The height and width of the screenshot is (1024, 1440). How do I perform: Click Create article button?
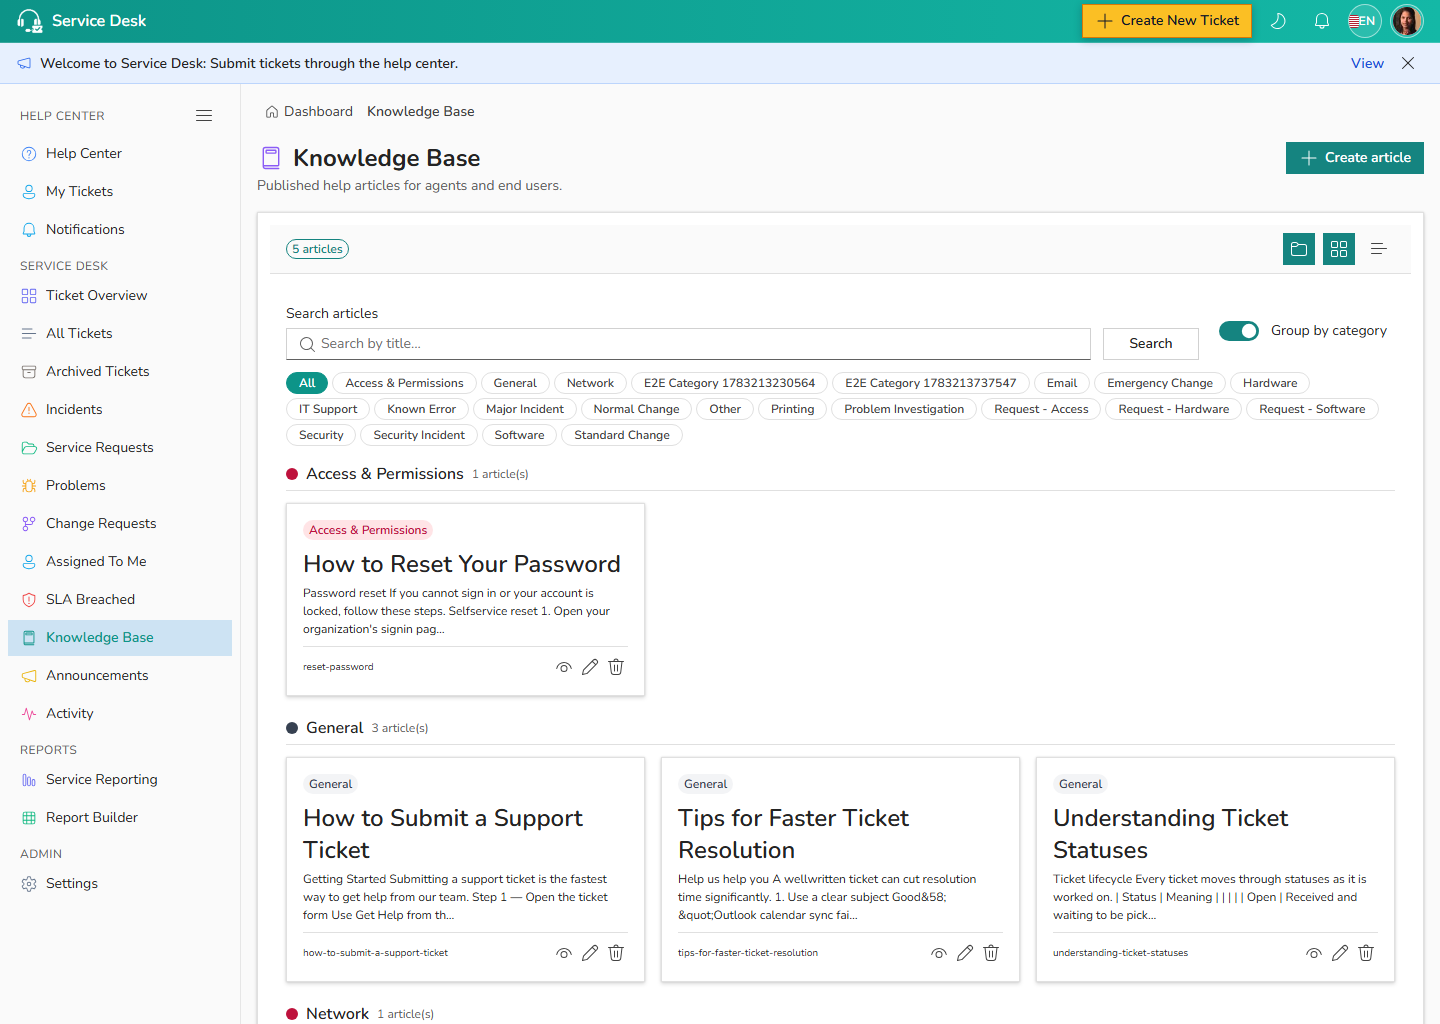coord(1355,158)
